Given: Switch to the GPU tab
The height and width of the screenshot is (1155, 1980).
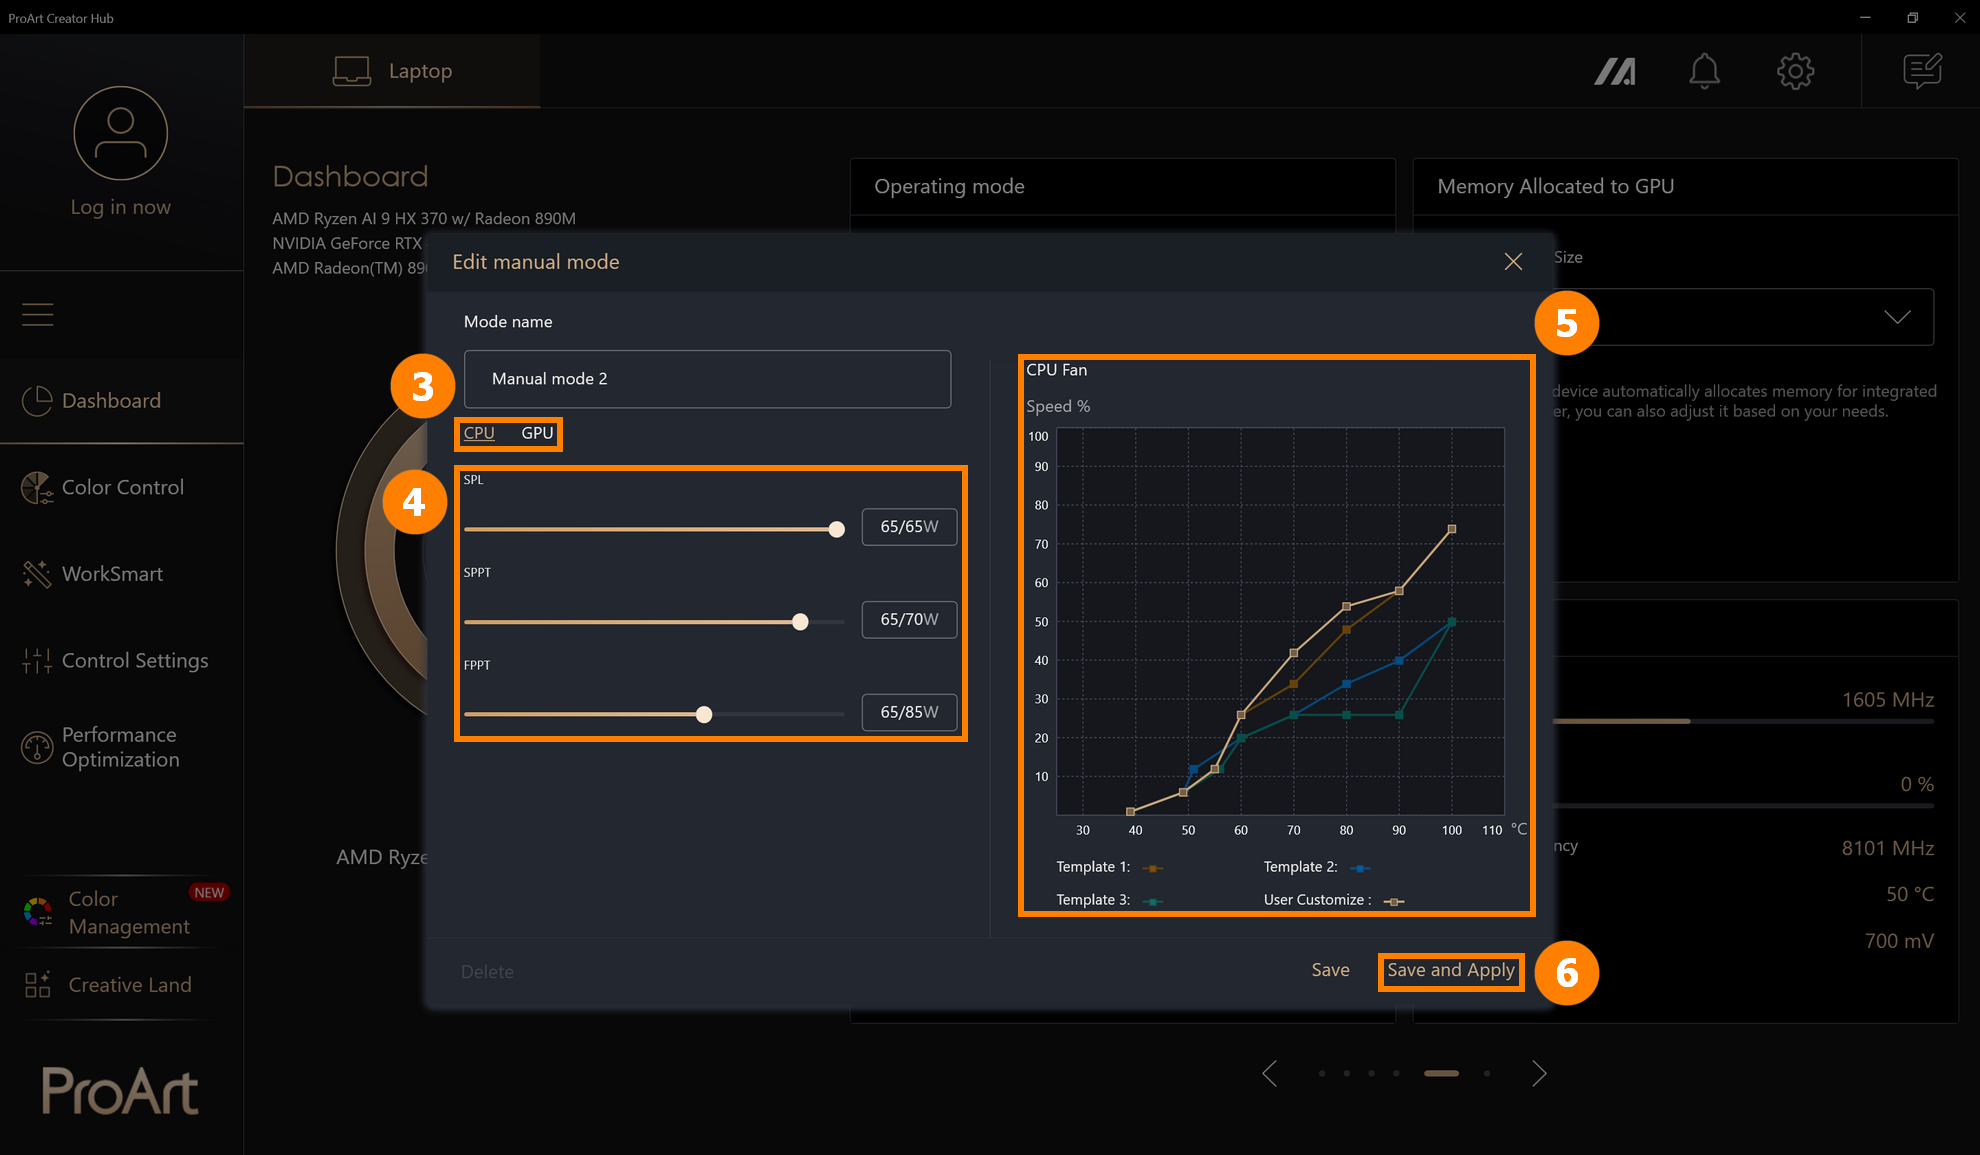Looking at the screenshot, I should pyautogui.click(x=537, y=433).
